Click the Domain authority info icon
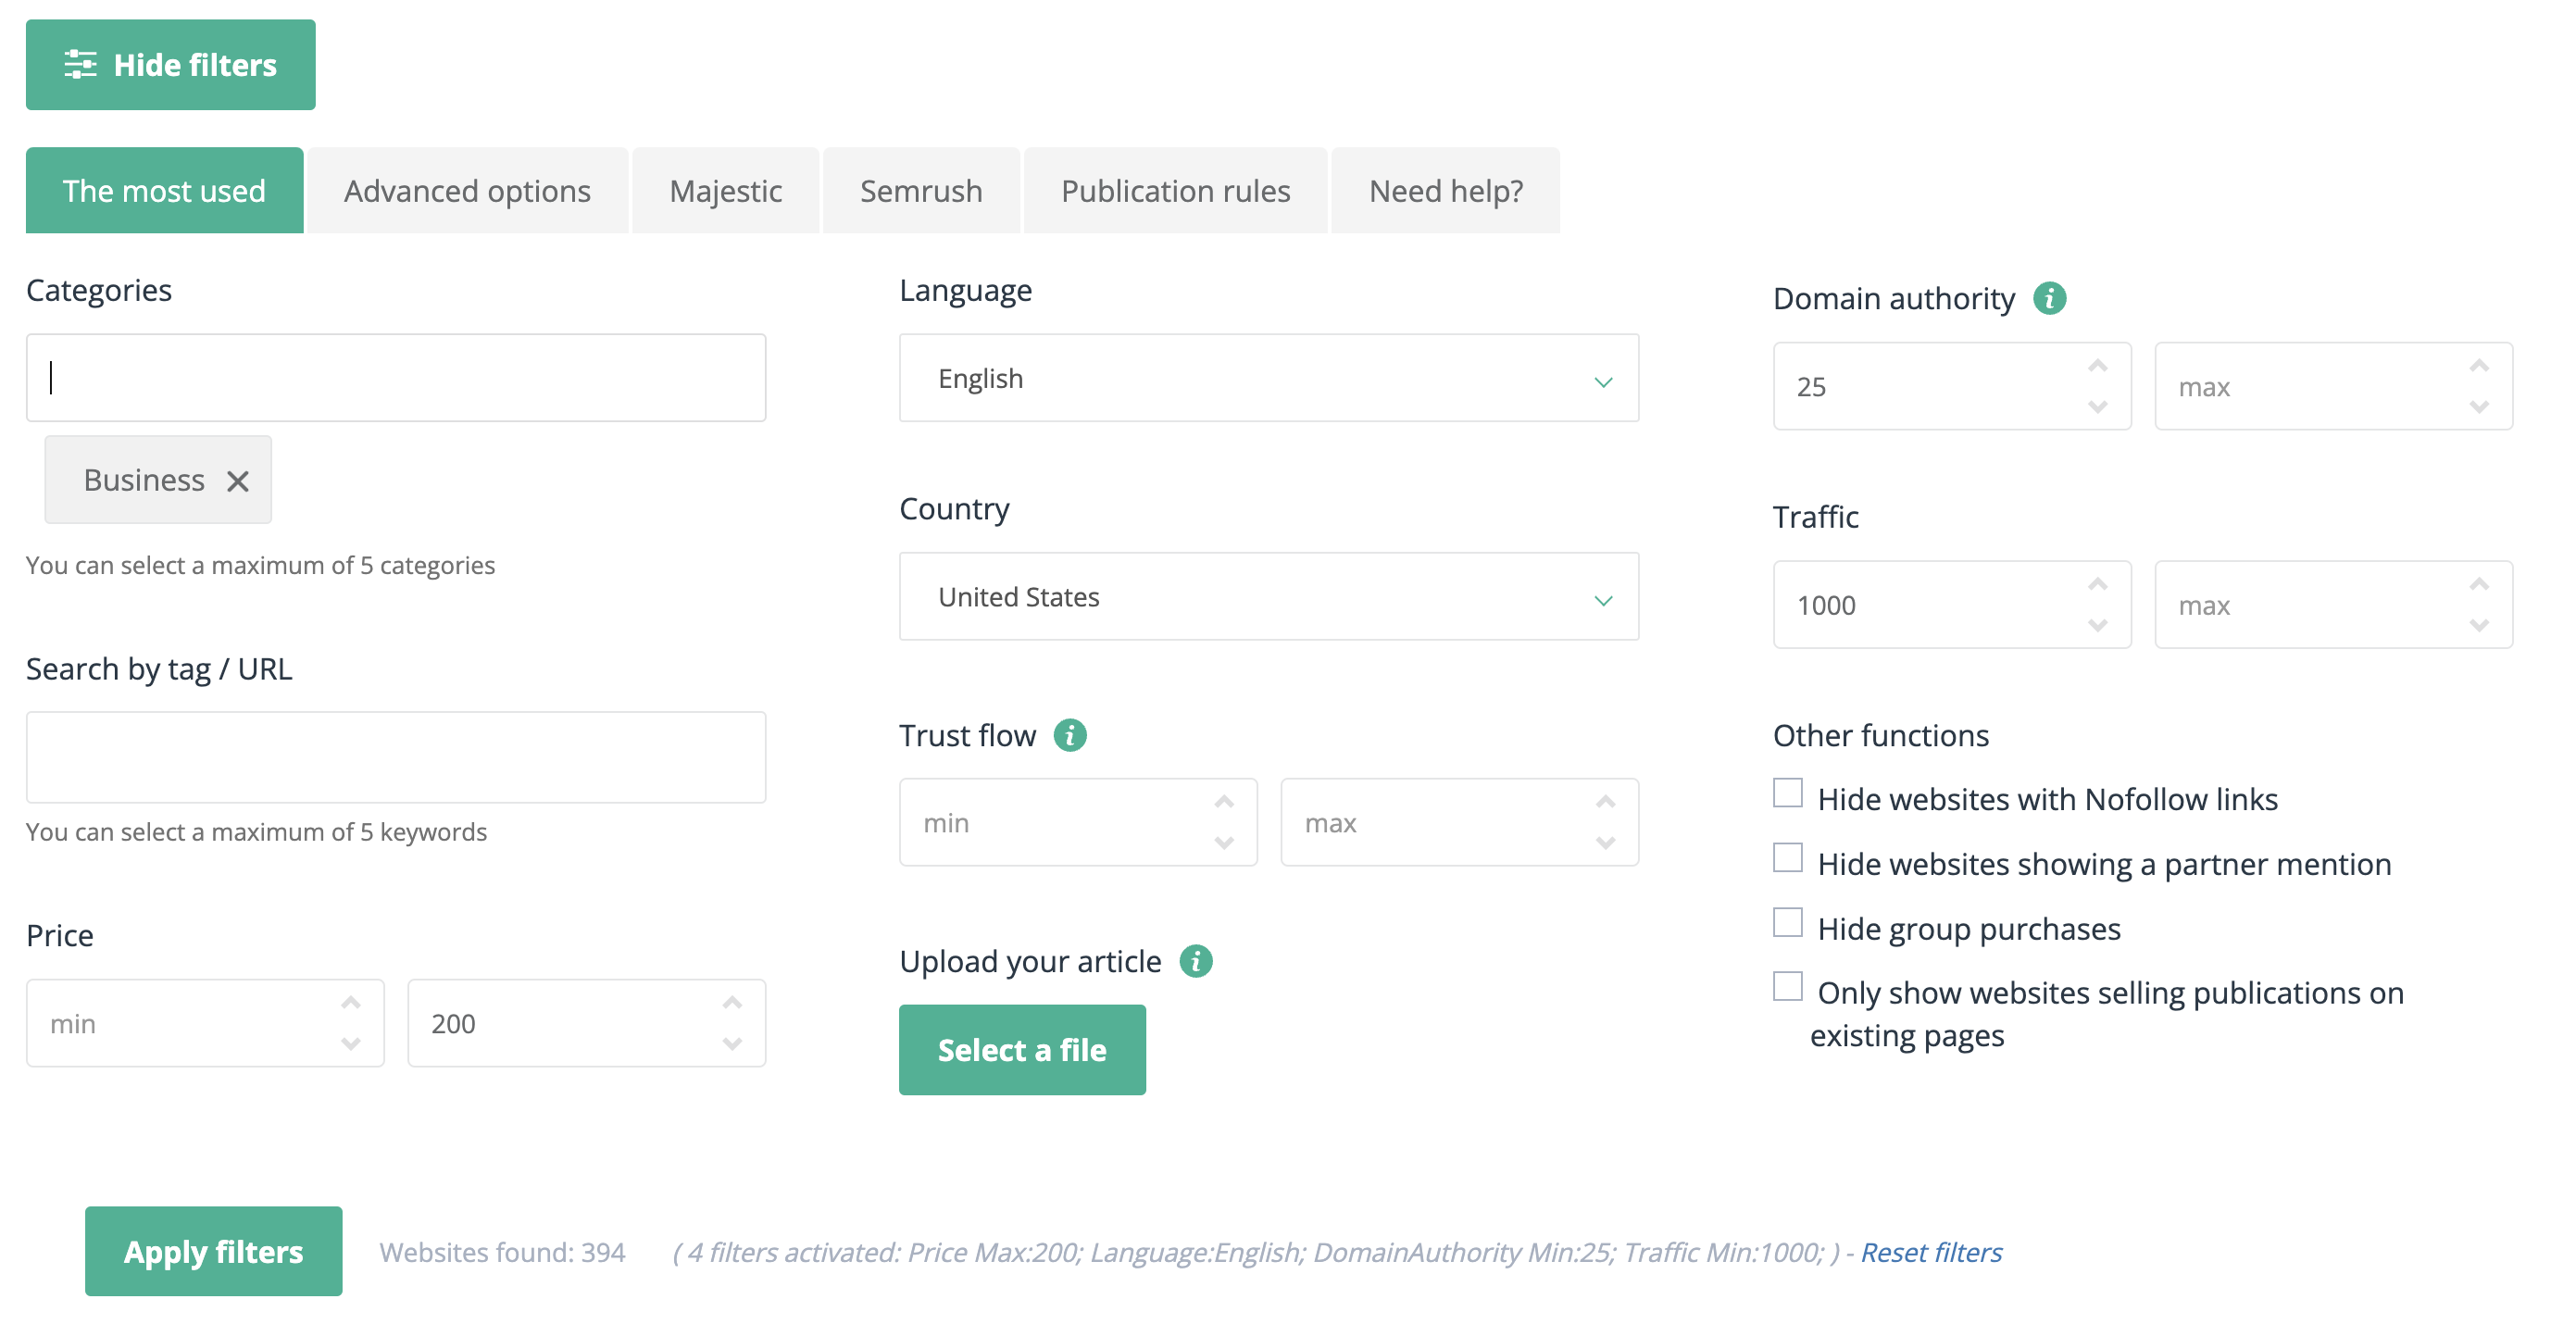This screenshot has height=1324, width=2576. [2049, 298]
